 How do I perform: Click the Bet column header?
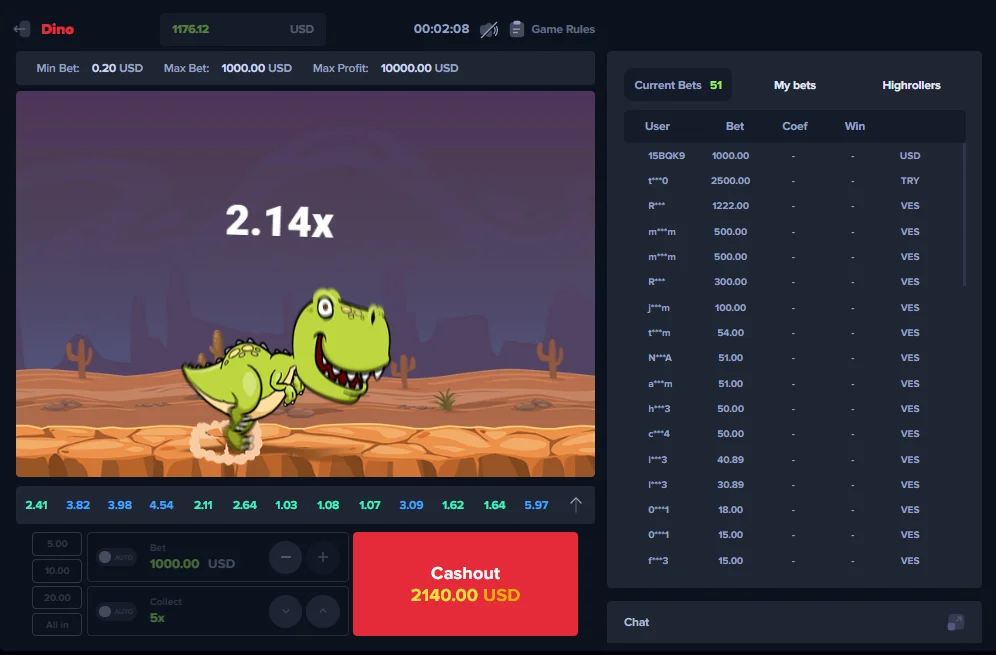[x=734, y=126]
